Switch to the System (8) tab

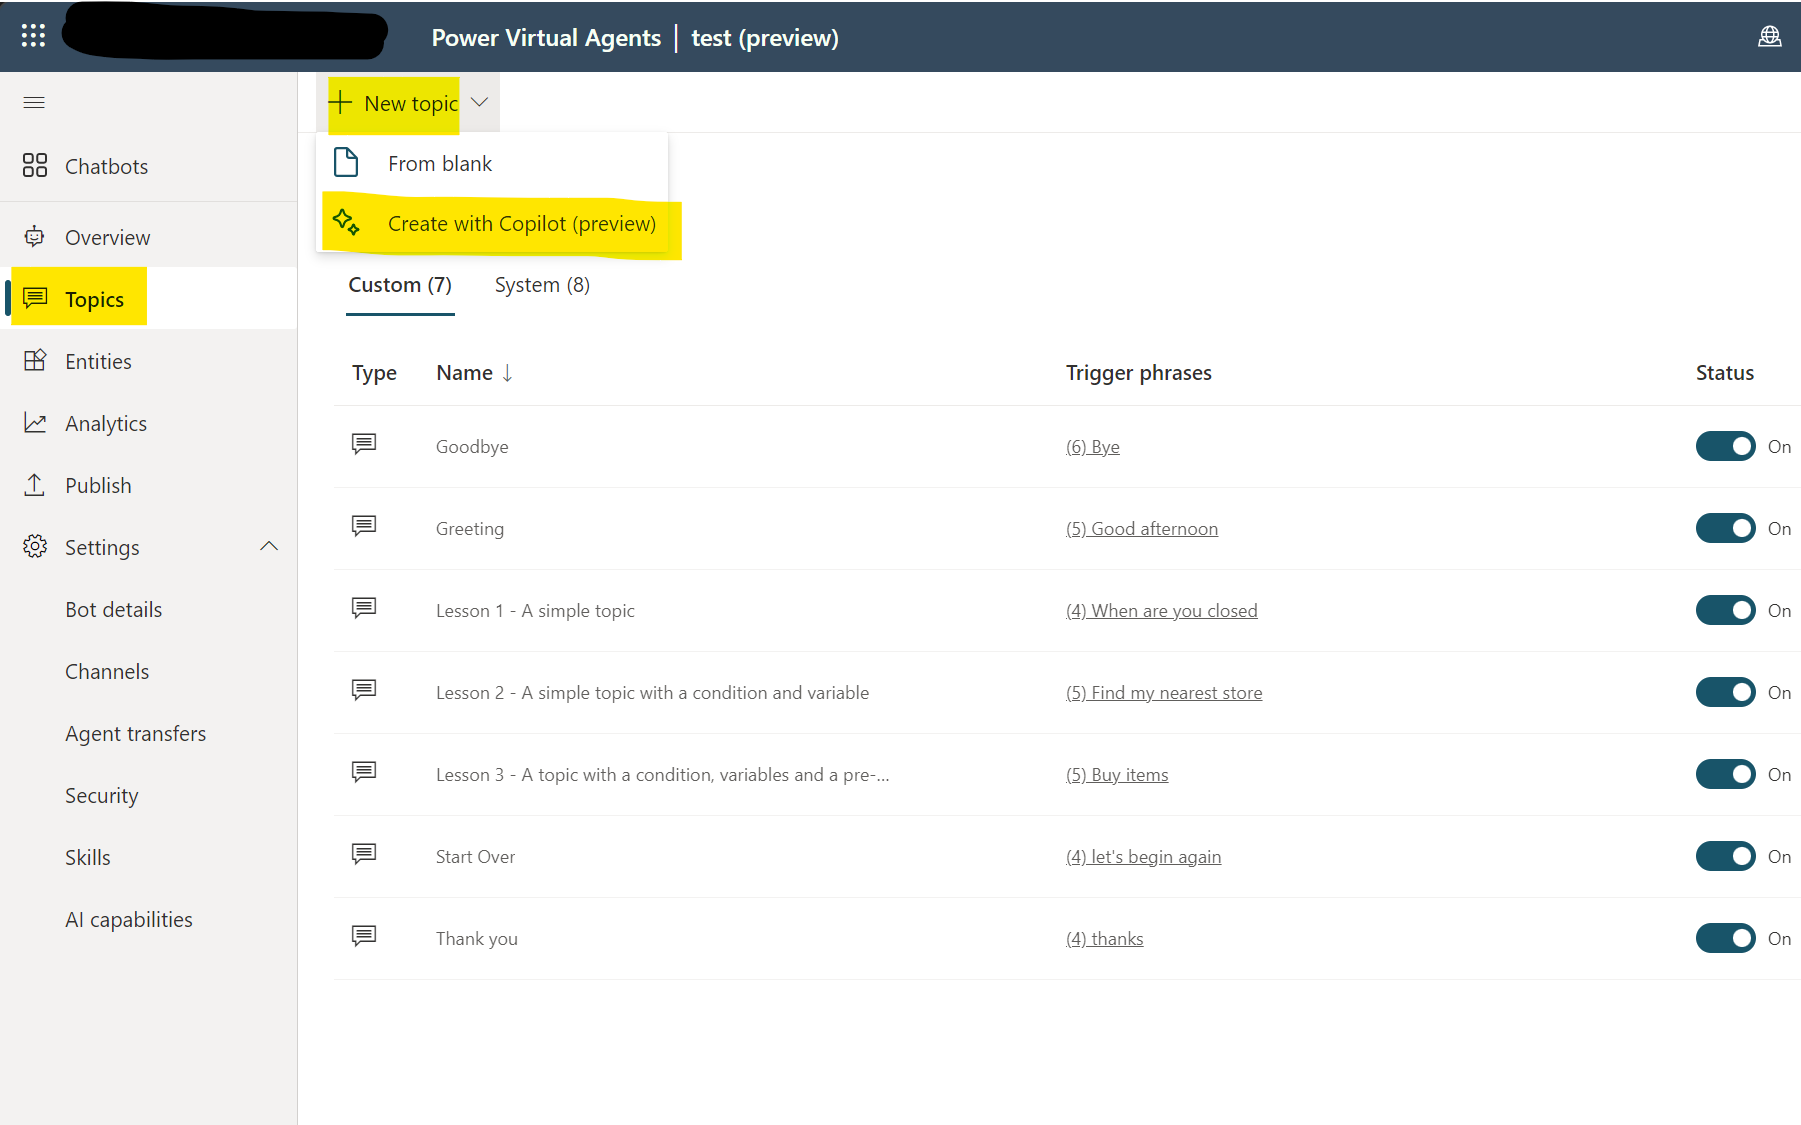pyautogui.click(x=542, y=285)
